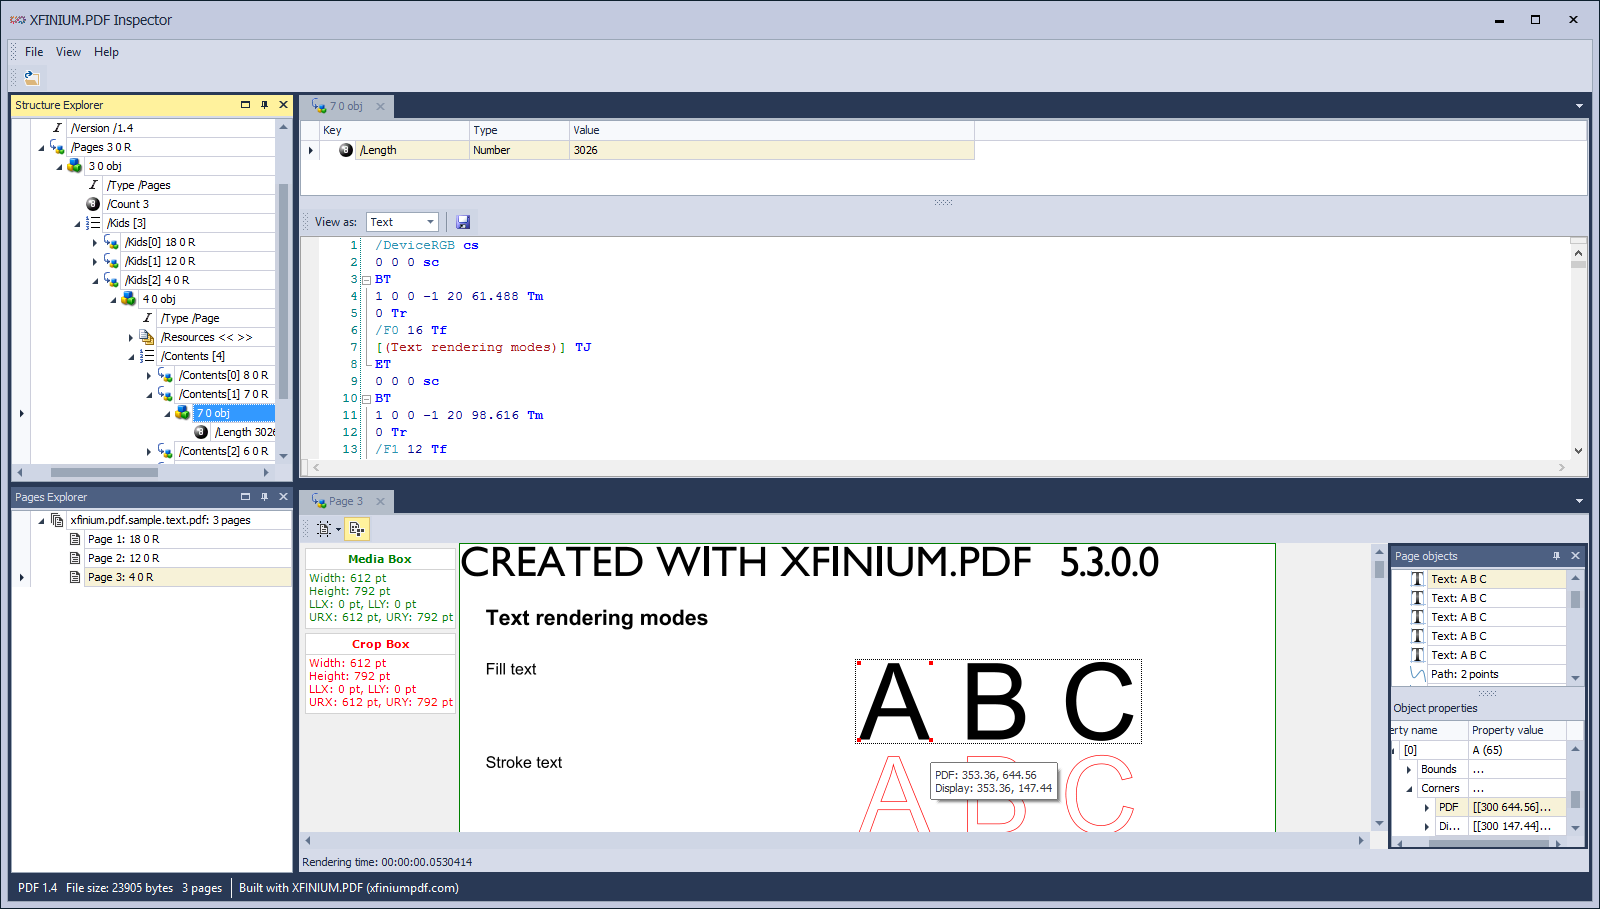The image size is (1600, 909).
Task: Select the Path: 2 points object
Action: 1464,674
